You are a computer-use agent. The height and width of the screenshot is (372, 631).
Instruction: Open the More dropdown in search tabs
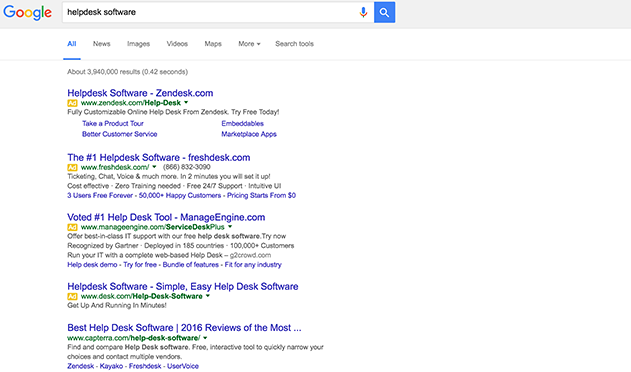point(249,44)
